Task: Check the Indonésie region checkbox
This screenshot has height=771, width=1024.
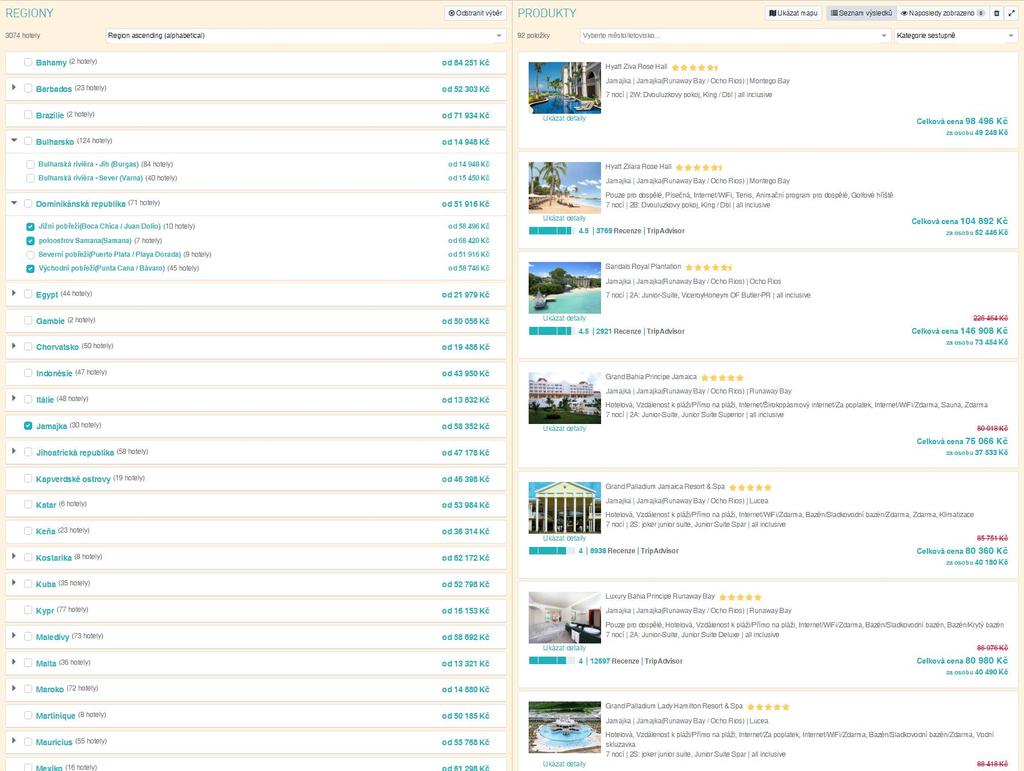Action: point(28,373)
